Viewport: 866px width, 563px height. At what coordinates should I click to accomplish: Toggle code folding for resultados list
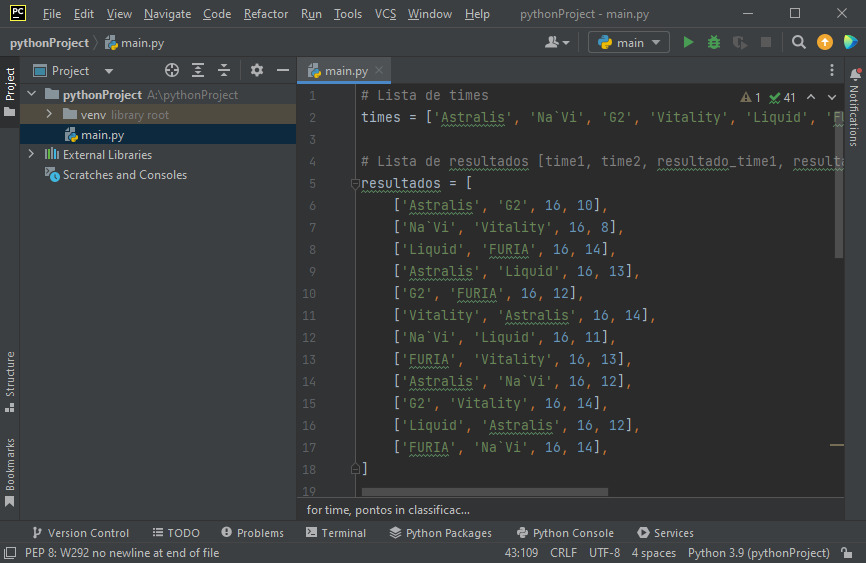coord(354,184)
